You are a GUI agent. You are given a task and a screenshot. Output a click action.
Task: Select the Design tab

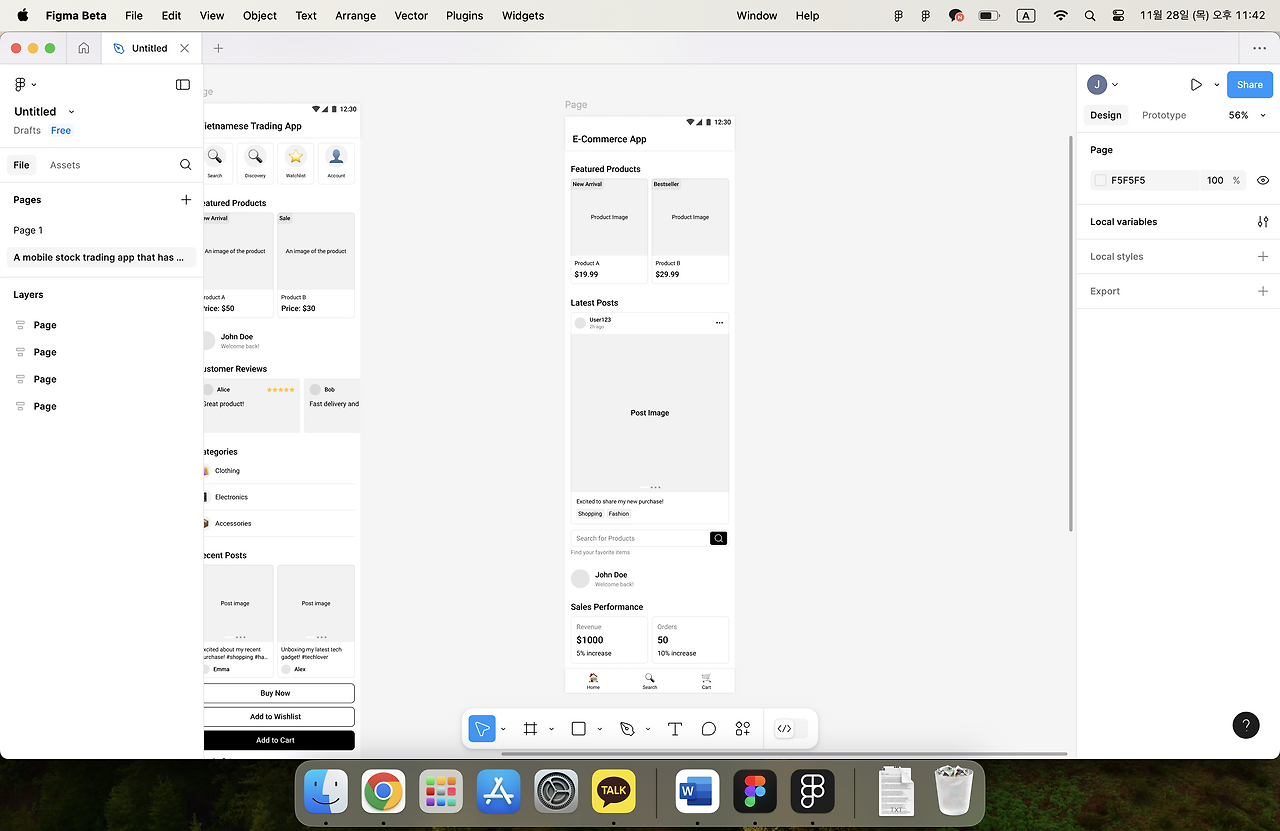click(1106, 115)
